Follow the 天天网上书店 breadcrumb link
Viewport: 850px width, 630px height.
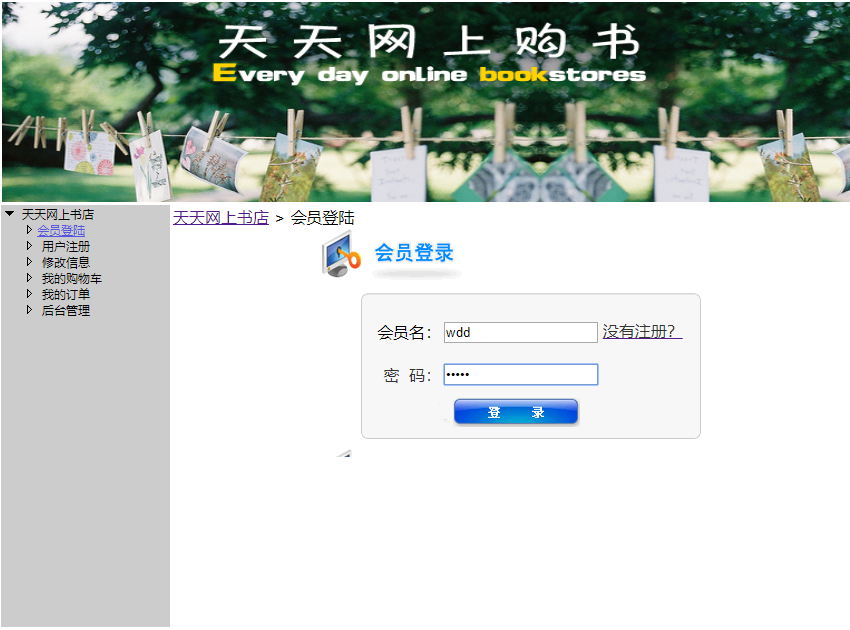221,218
